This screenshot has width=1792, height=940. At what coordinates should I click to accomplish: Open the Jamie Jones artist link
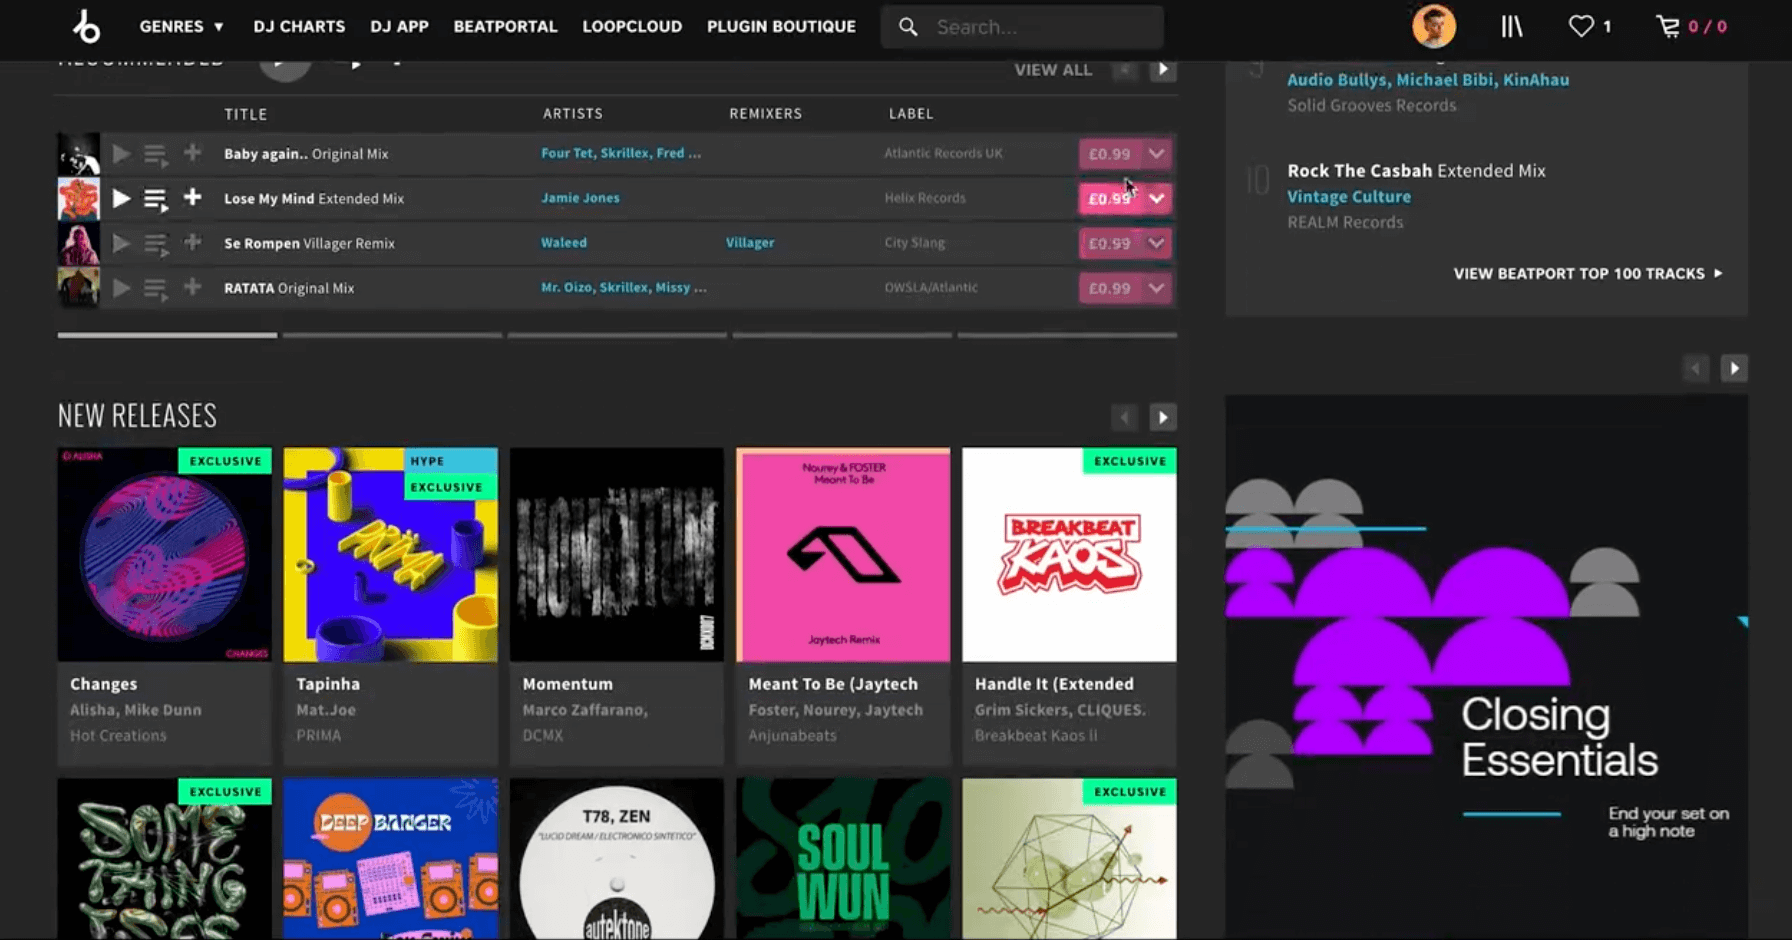(580, 198)
